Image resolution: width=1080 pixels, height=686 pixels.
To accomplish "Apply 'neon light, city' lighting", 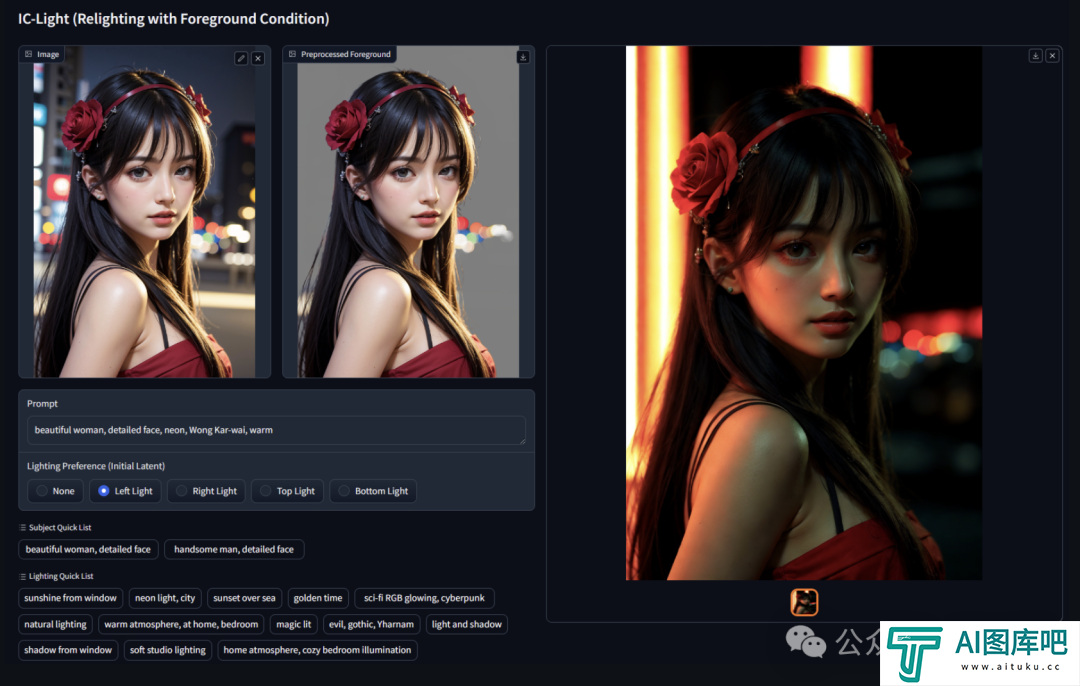I will click(165, 598).
